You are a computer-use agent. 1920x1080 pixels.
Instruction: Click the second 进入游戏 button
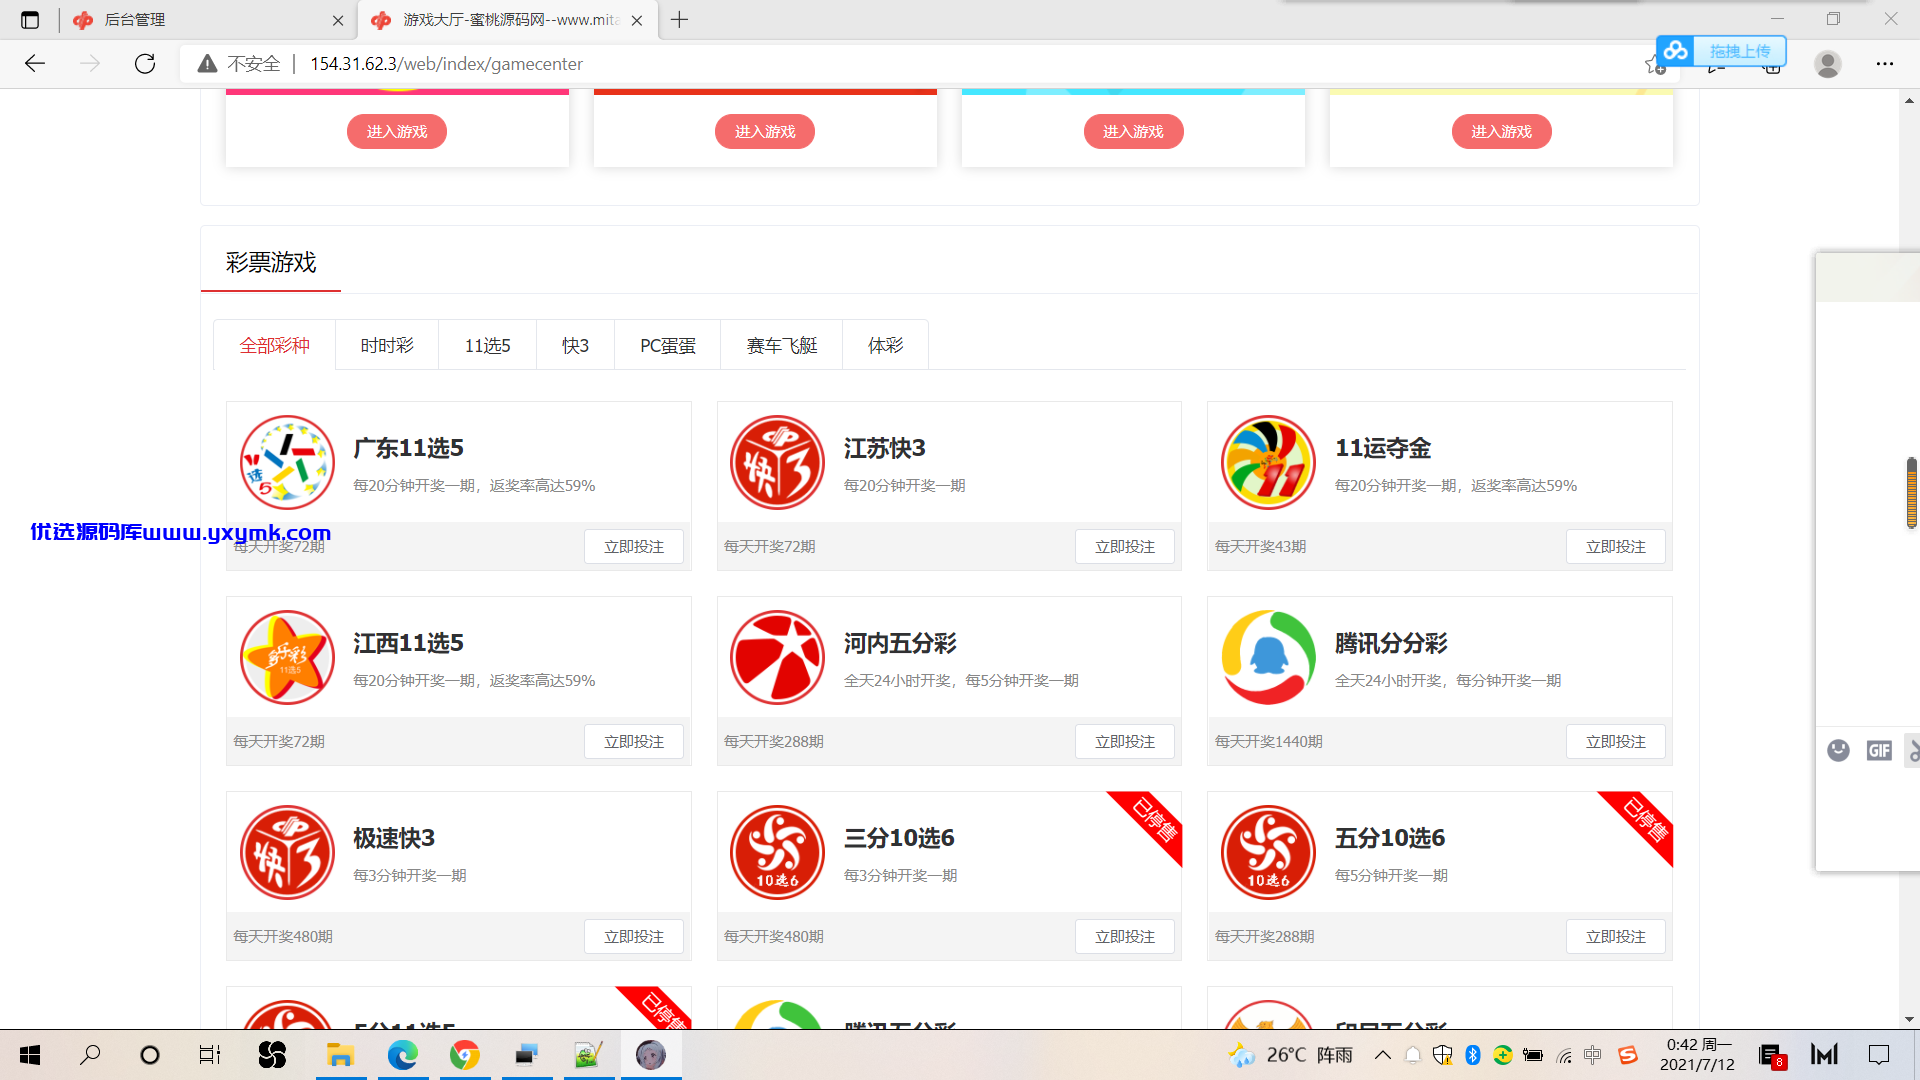pyautogui.click(x=765, y=132)
